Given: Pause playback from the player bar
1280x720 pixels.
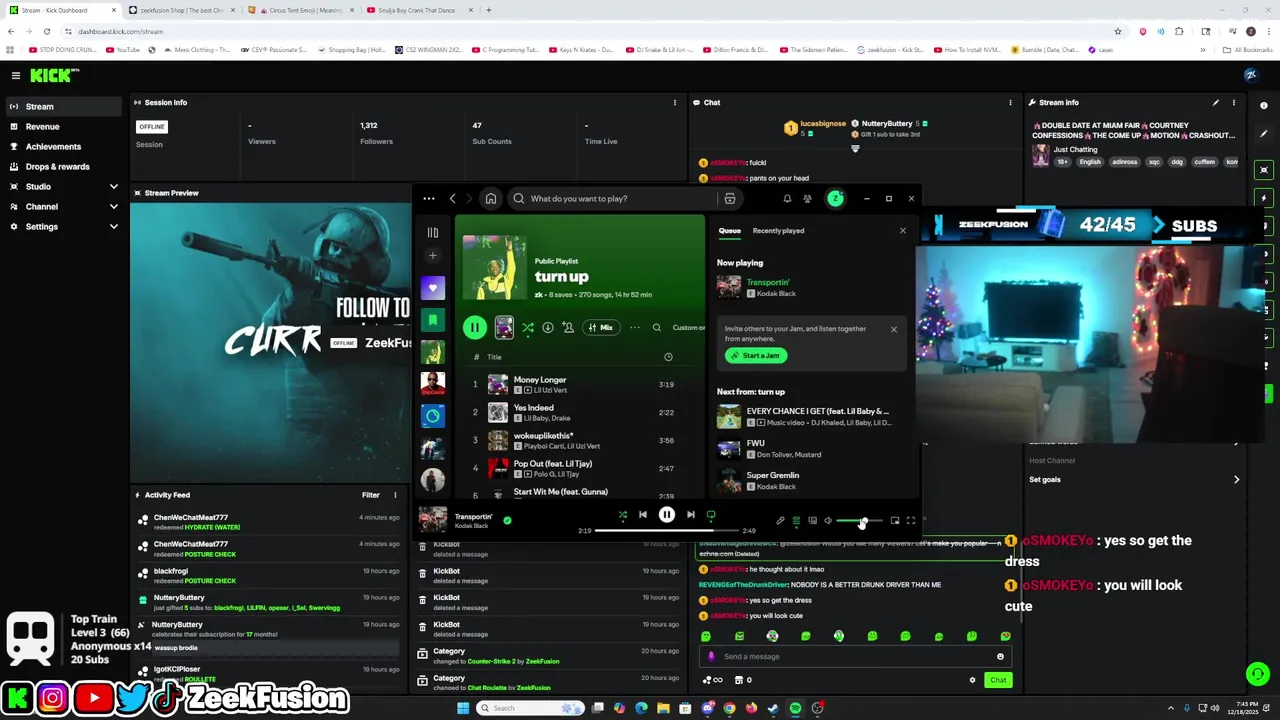Looking at the screenshot, I should [667, 515].
